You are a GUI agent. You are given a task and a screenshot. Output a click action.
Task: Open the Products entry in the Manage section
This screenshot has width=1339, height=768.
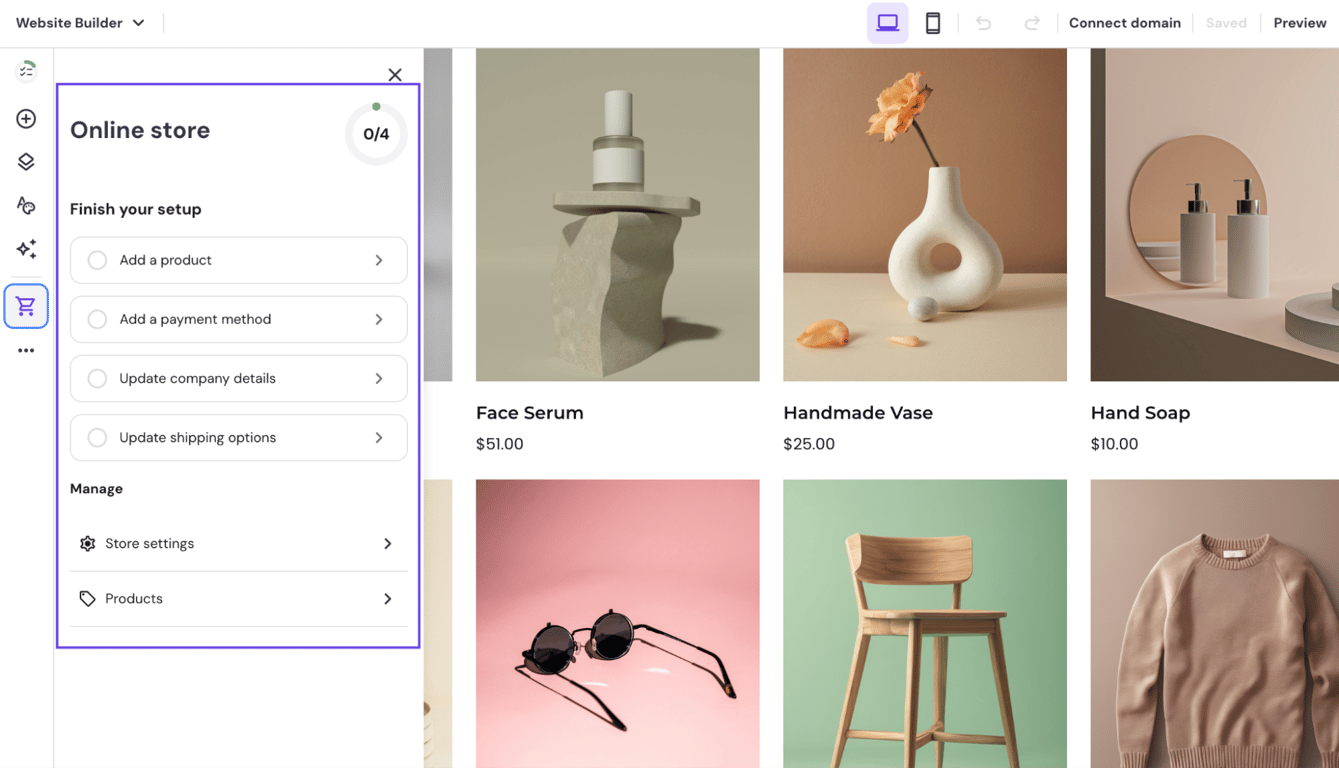[x=238, y=598]
